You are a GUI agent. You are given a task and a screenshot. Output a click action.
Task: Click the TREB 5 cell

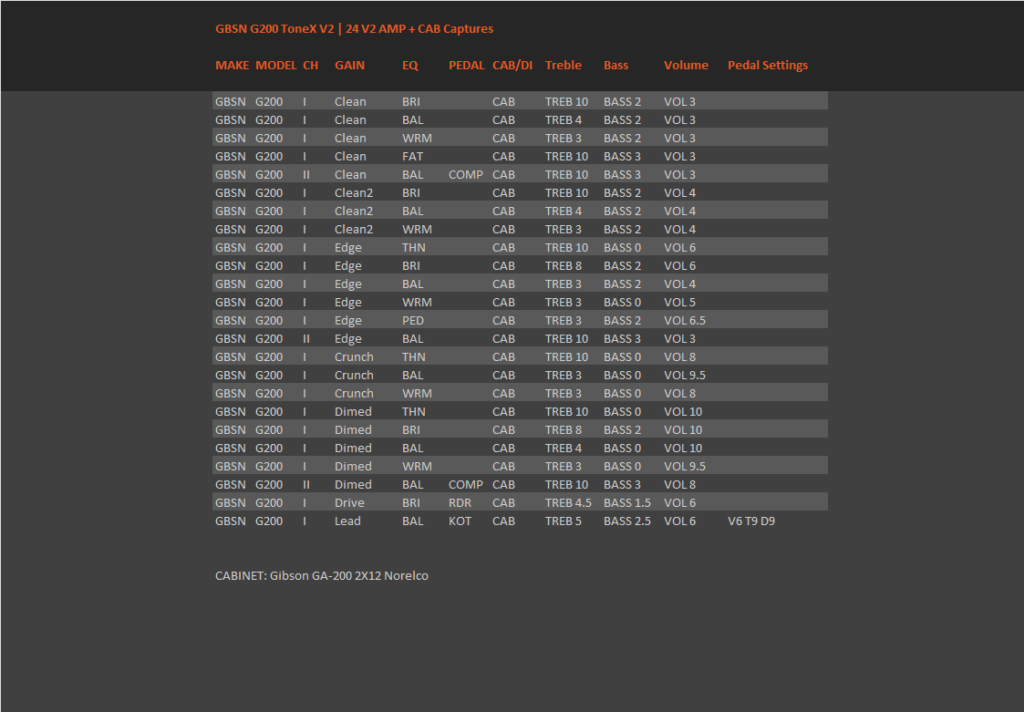(563, 521)
